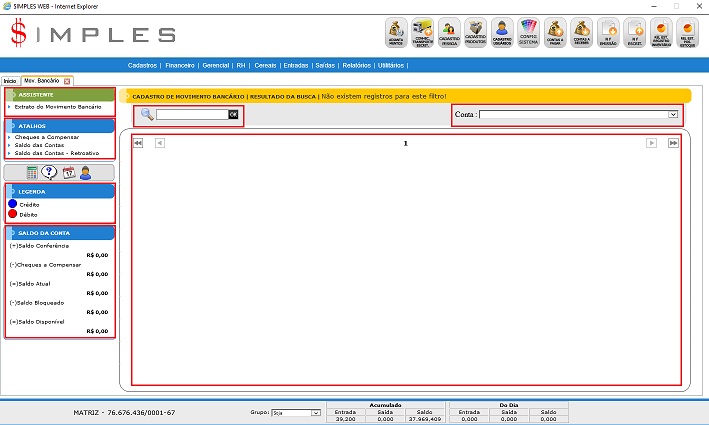Click the Contas a Pagar money bag icon
709x425 pixels.
556,33
